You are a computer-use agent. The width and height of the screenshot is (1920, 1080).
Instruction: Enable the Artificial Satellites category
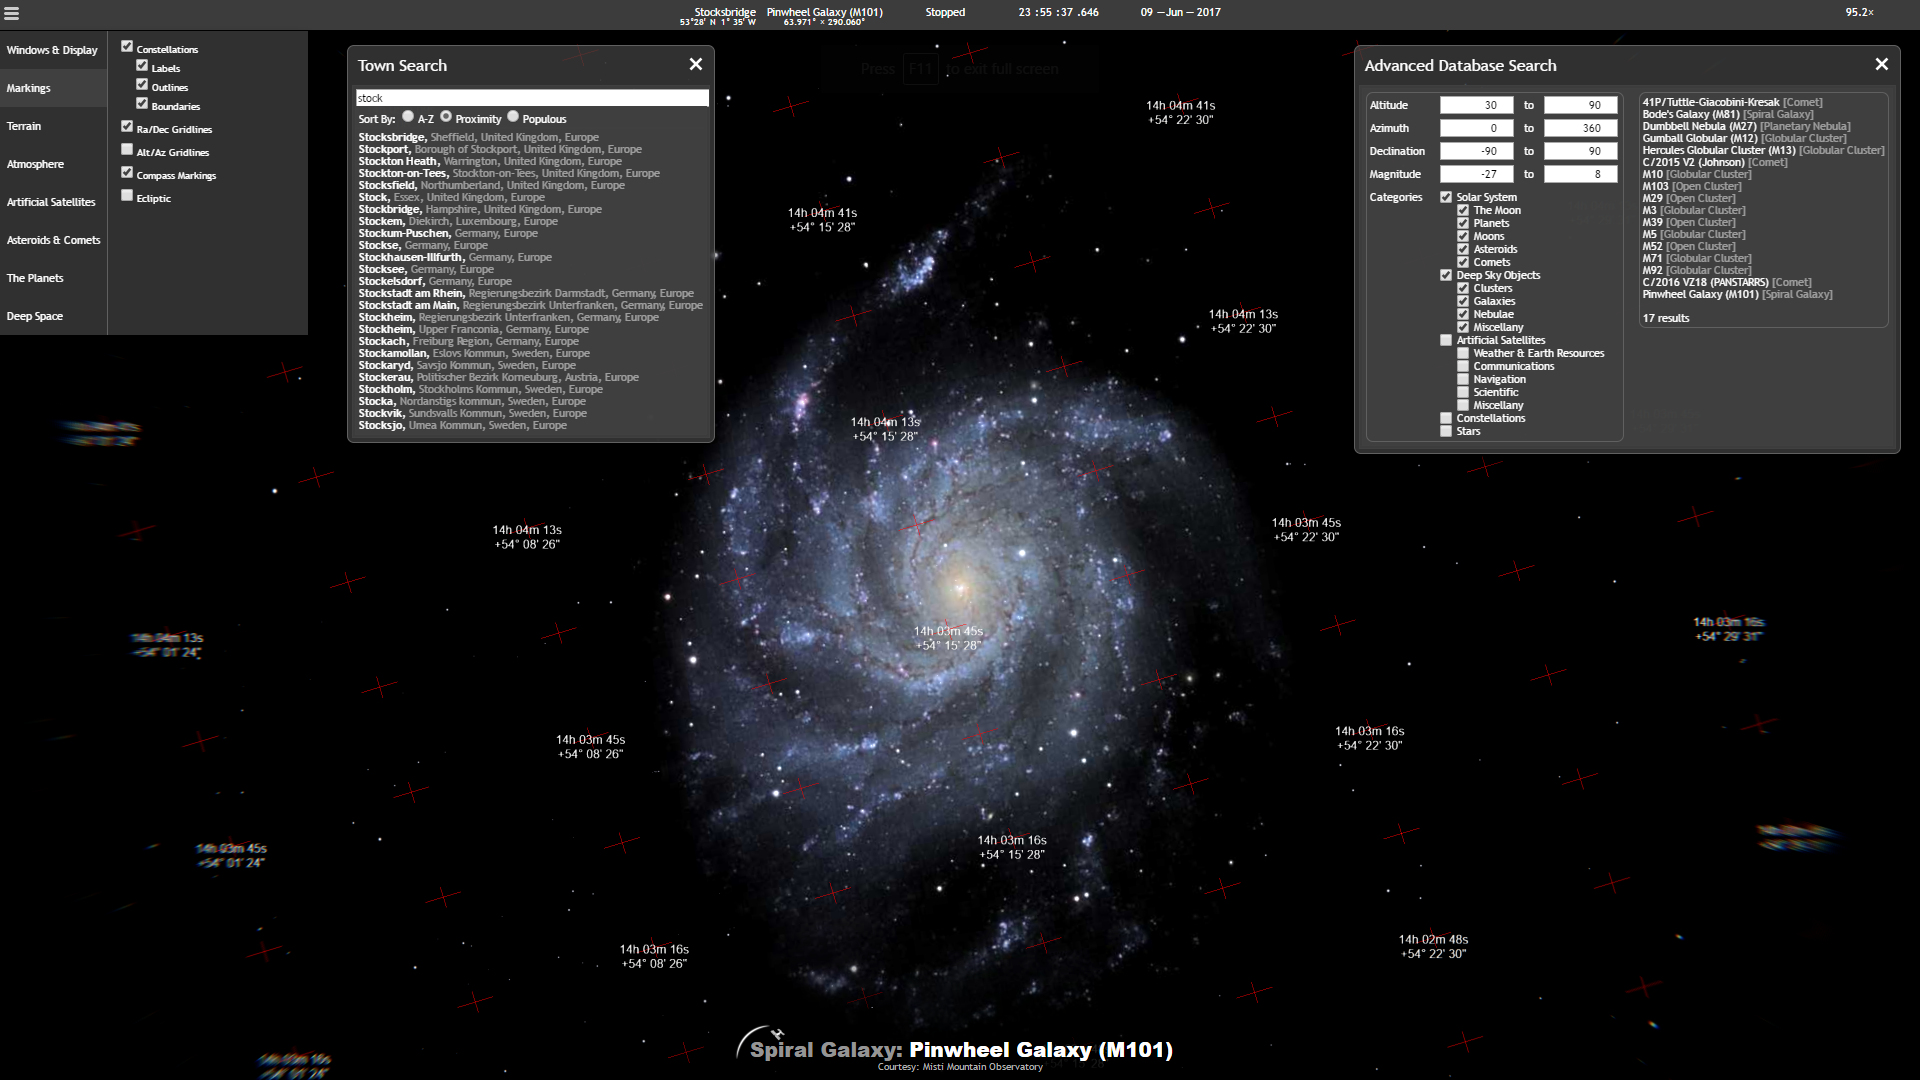point(1445,340)
